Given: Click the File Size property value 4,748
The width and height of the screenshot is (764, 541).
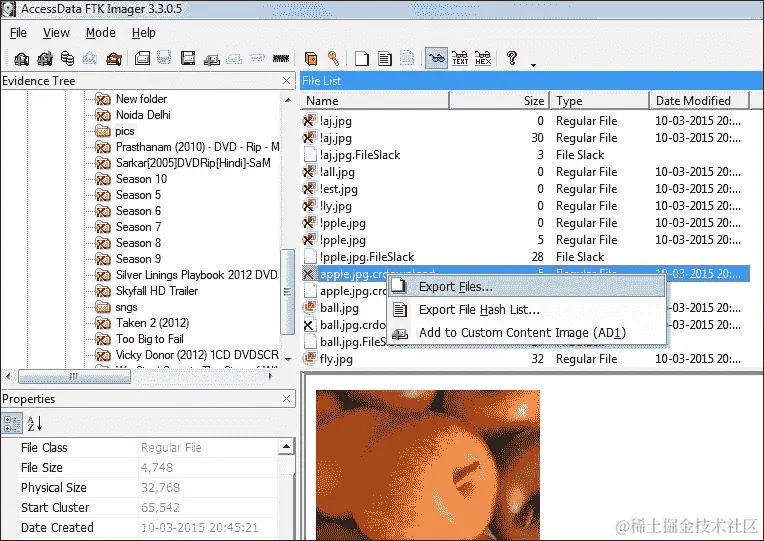Looking at the screenshot, I should pyautogui.click(x=157, y=468).
